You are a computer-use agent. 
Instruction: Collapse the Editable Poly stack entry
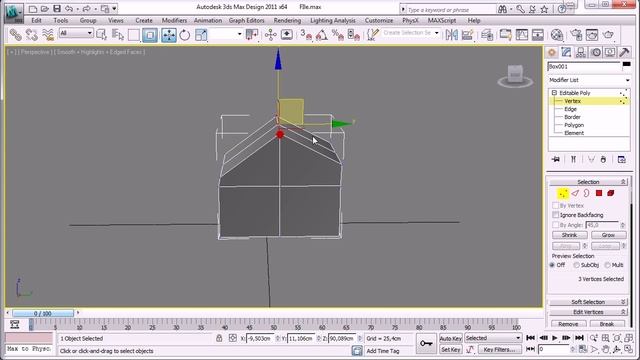tap(554, 93)
